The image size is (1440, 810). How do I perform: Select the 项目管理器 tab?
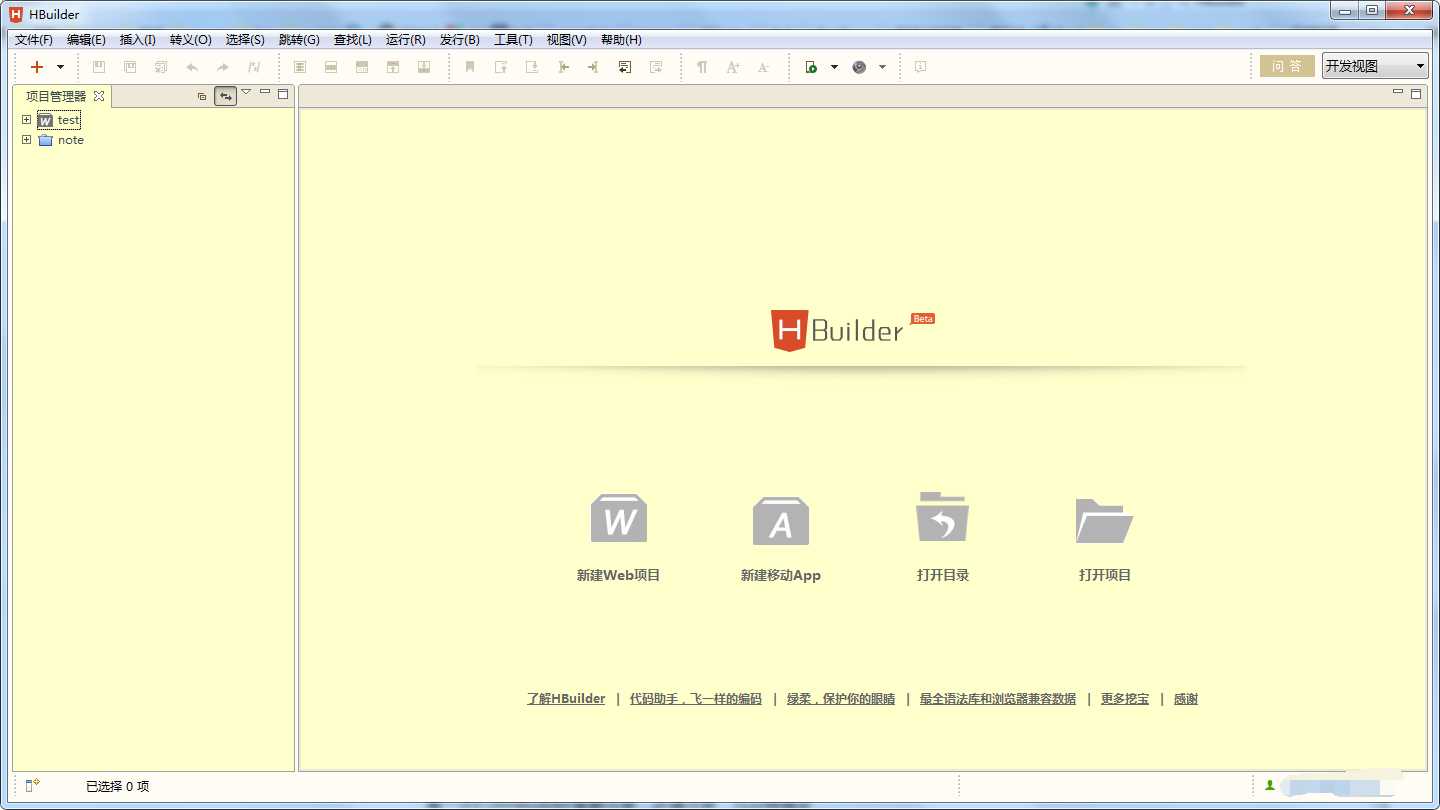(56, 96)
